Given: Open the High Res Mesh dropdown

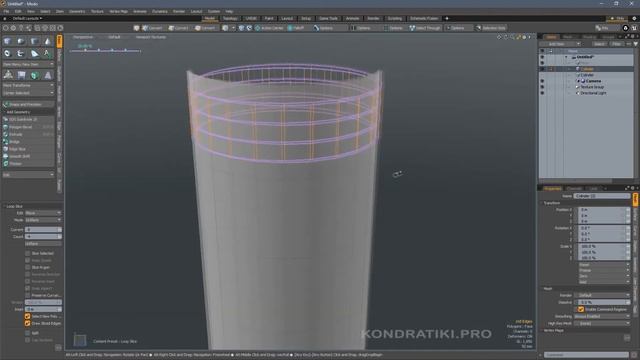Looking at the screenshot, I should (602, 323).
